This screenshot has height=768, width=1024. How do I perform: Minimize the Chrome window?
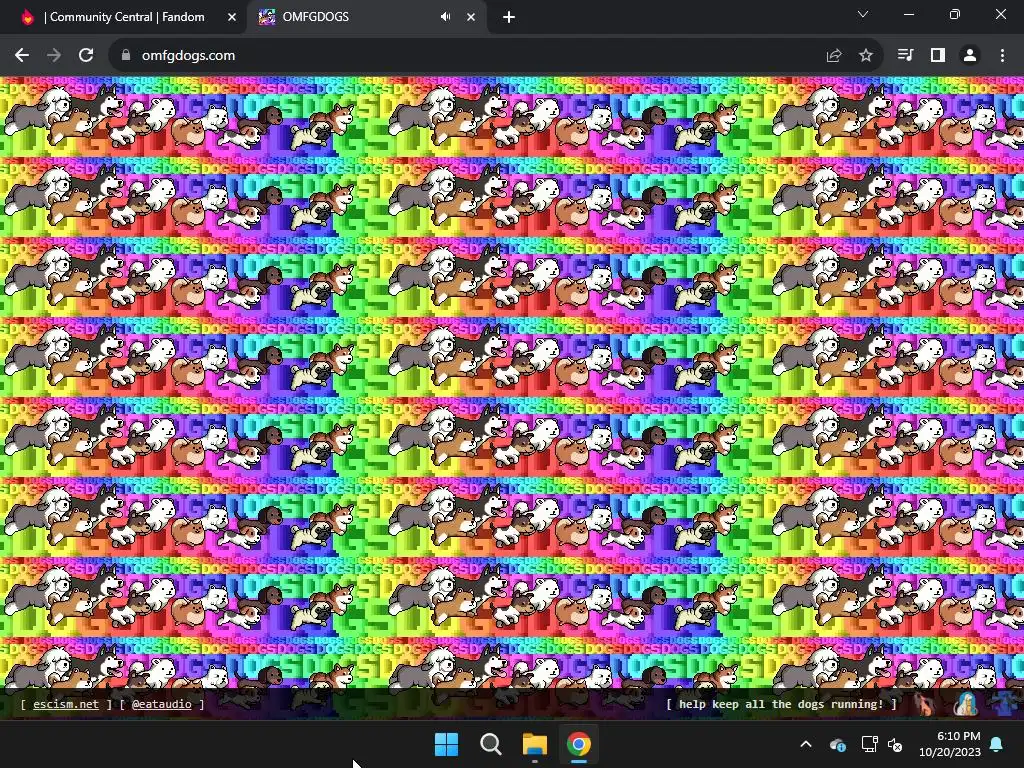908,14
